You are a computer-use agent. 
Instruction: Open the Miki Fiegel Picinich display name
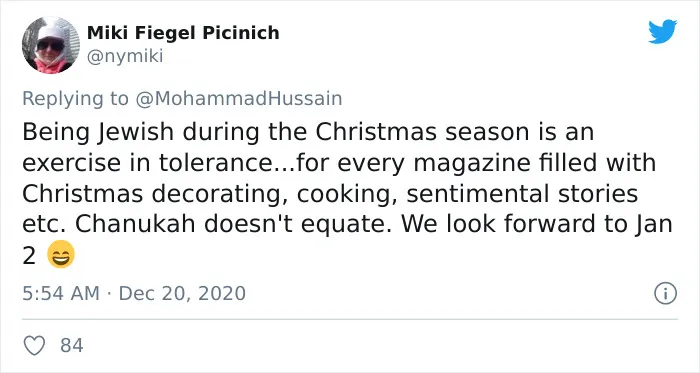pos(183,33)
